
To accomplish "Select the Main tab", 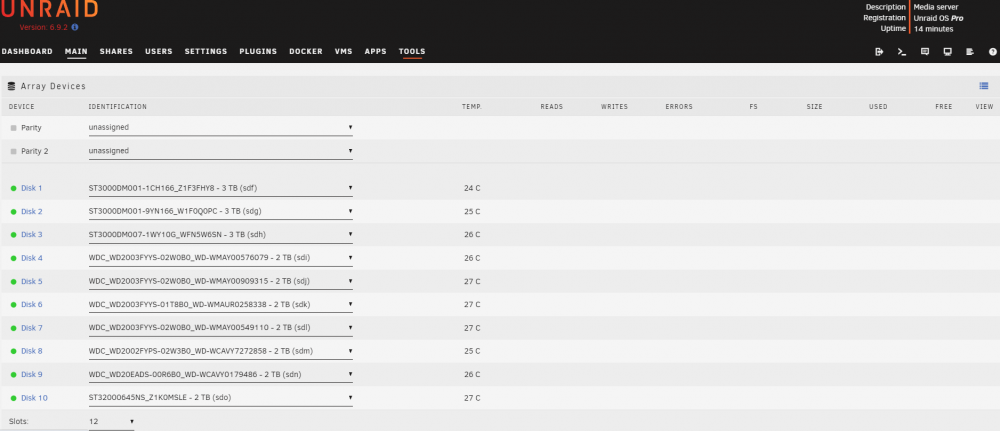I will coord(76,52).
